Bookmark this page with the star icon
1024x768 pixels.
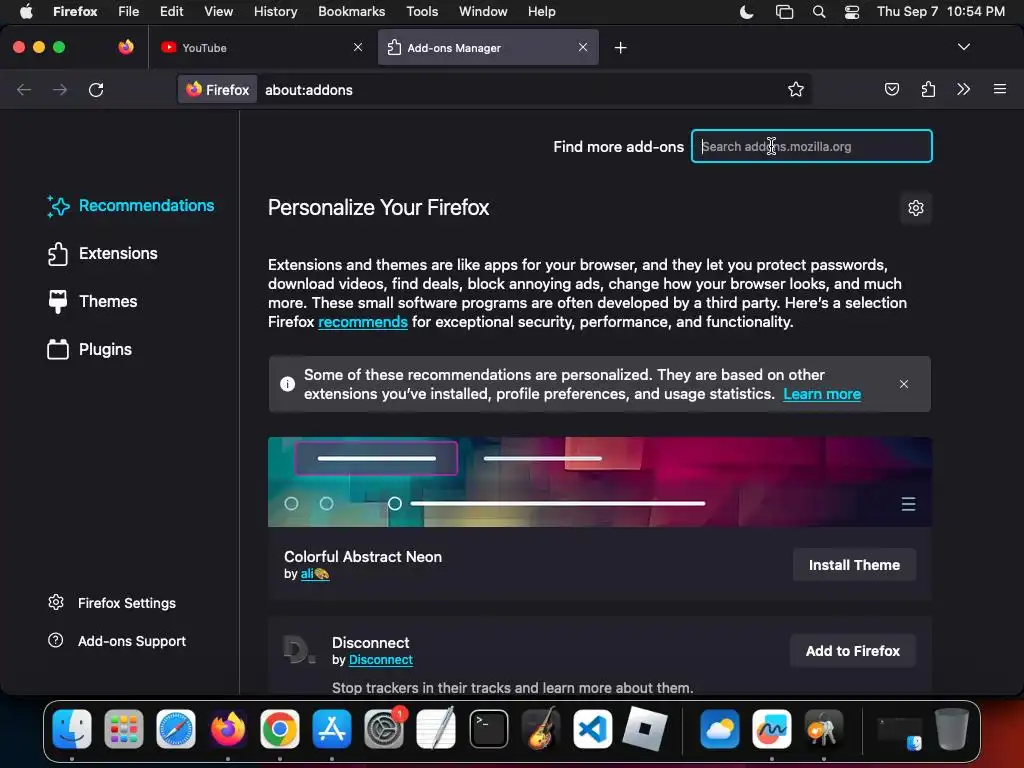click(x=795, y=89)
